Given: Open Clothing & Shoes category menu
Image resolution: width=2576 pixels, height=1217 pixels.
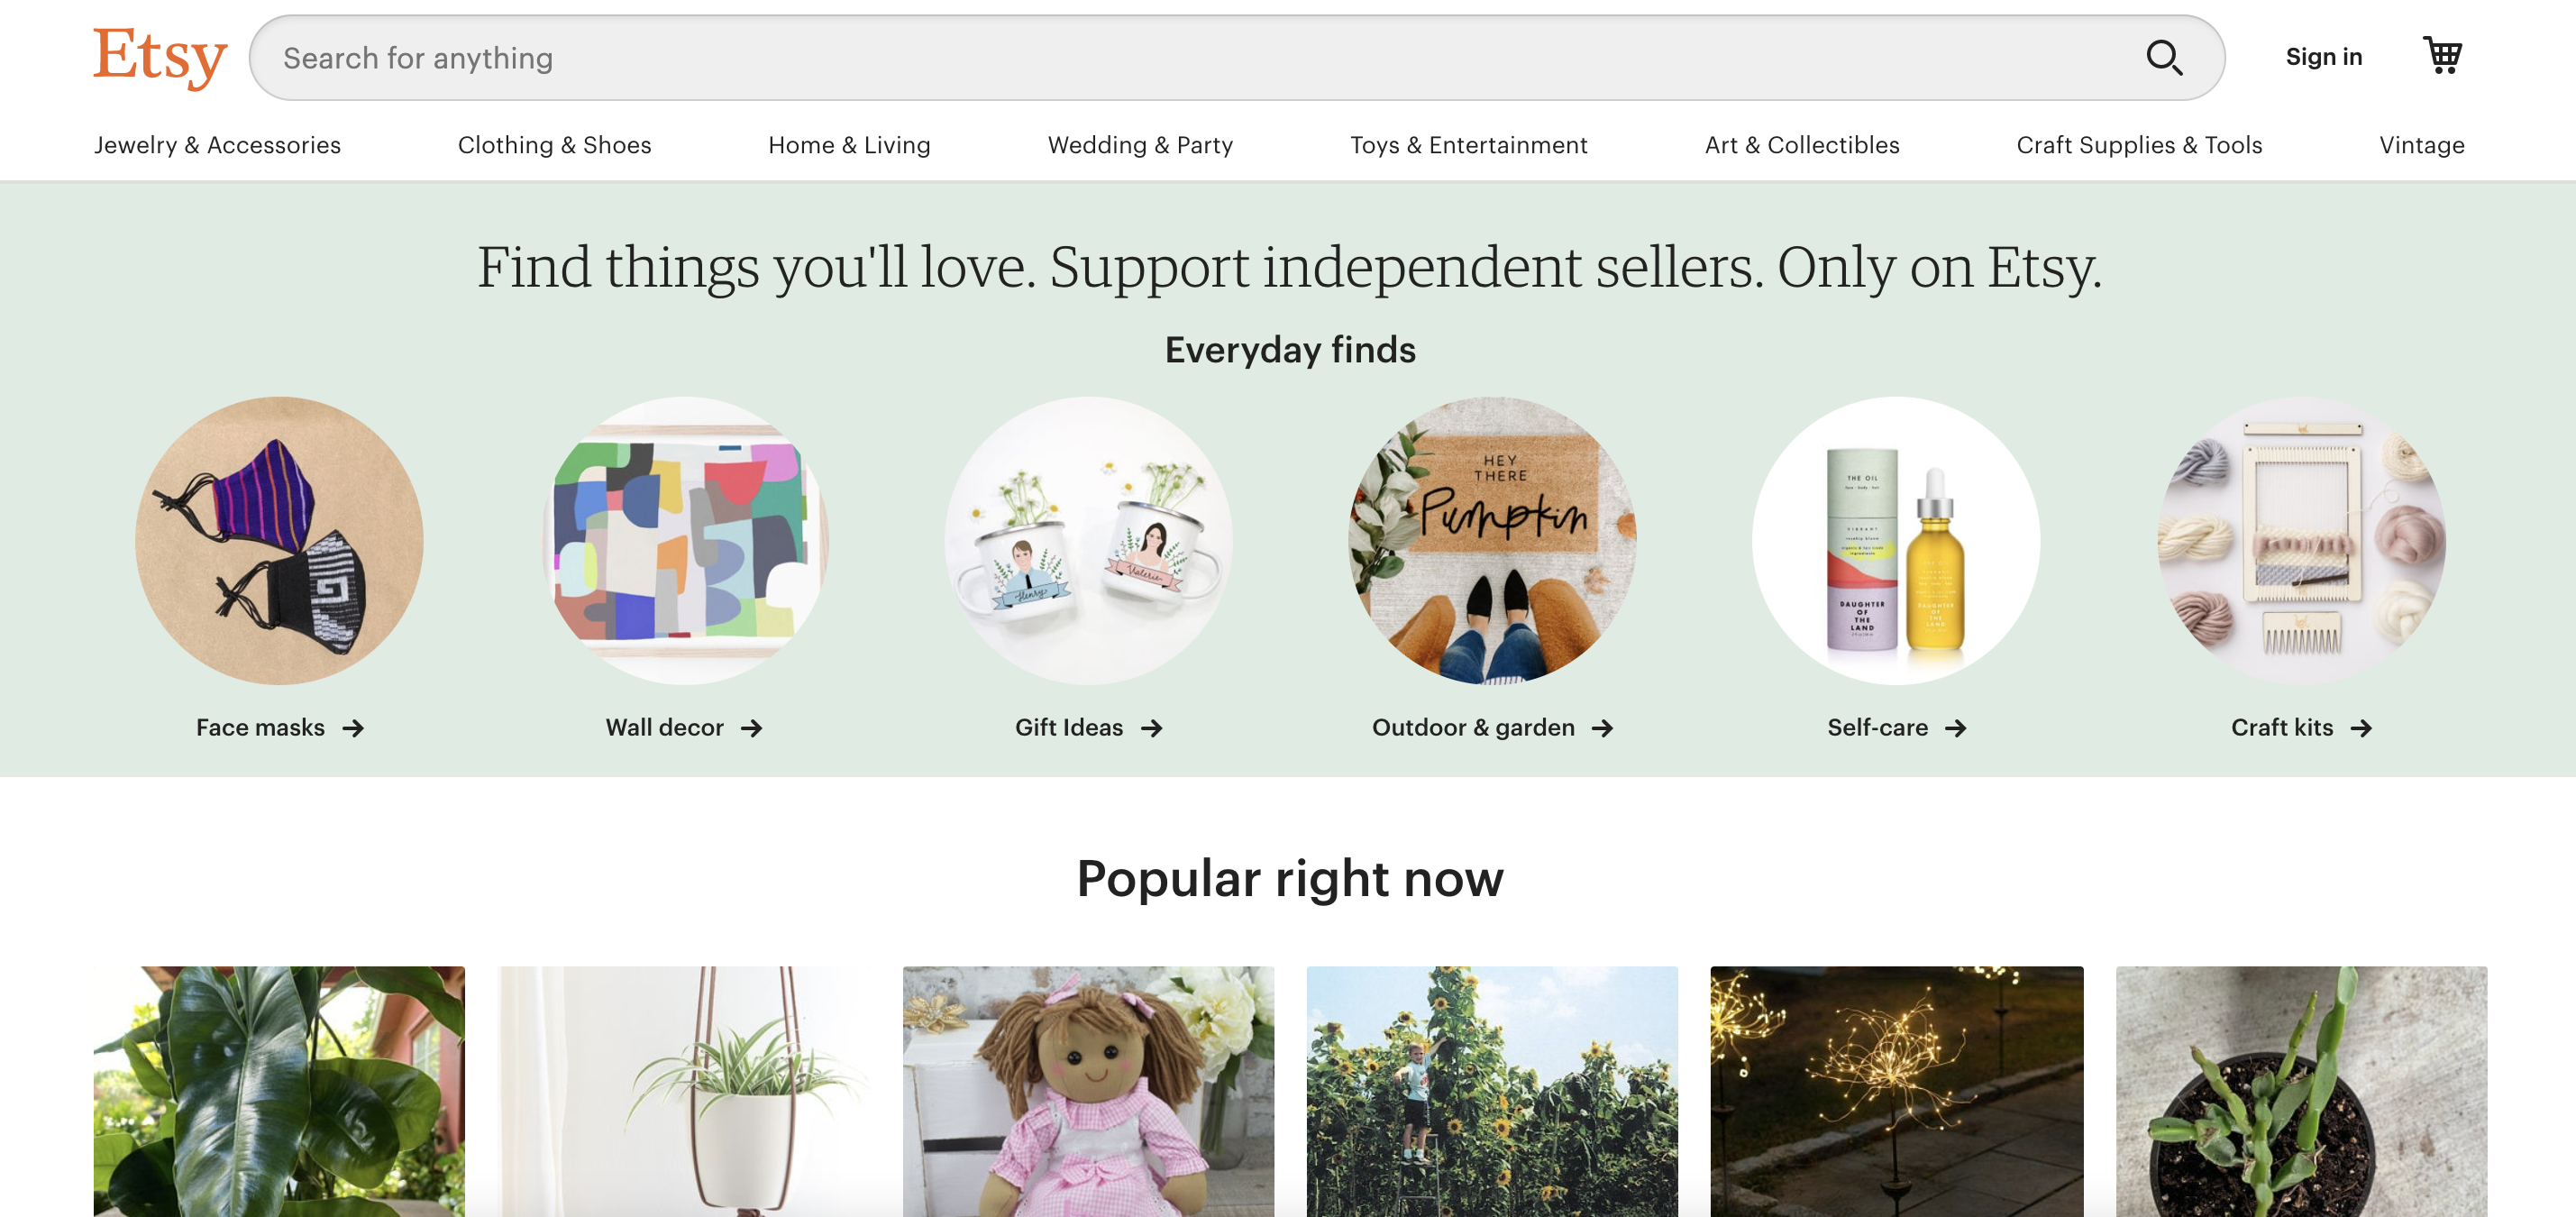Looking at the screenshot, I should click(553, 144).
